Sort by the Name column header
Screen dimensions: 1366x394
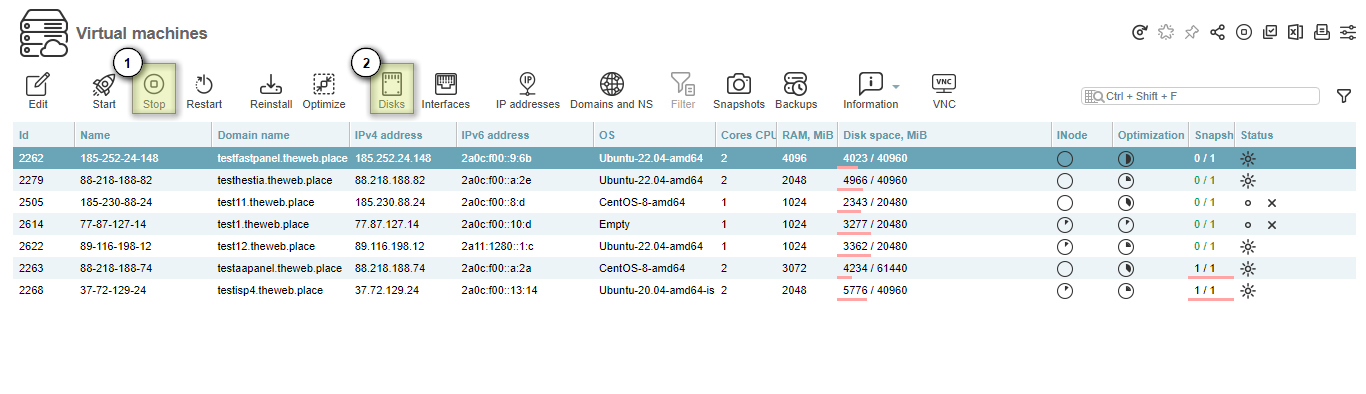pyautogui.click(x=142, y=135)
